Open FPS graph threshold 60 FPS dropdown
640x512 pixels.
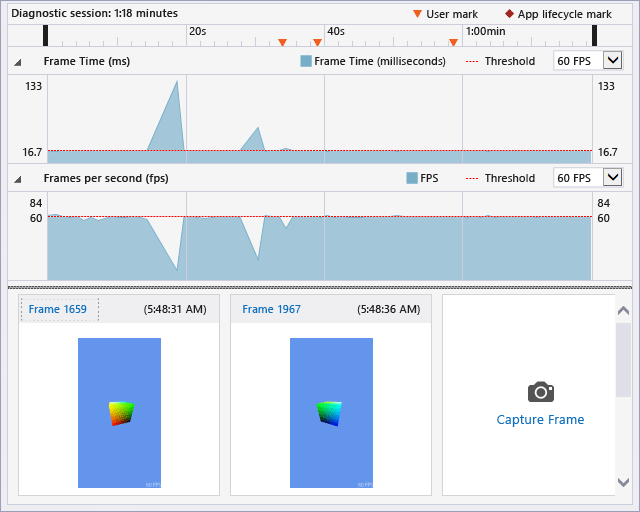pos(612,178)
